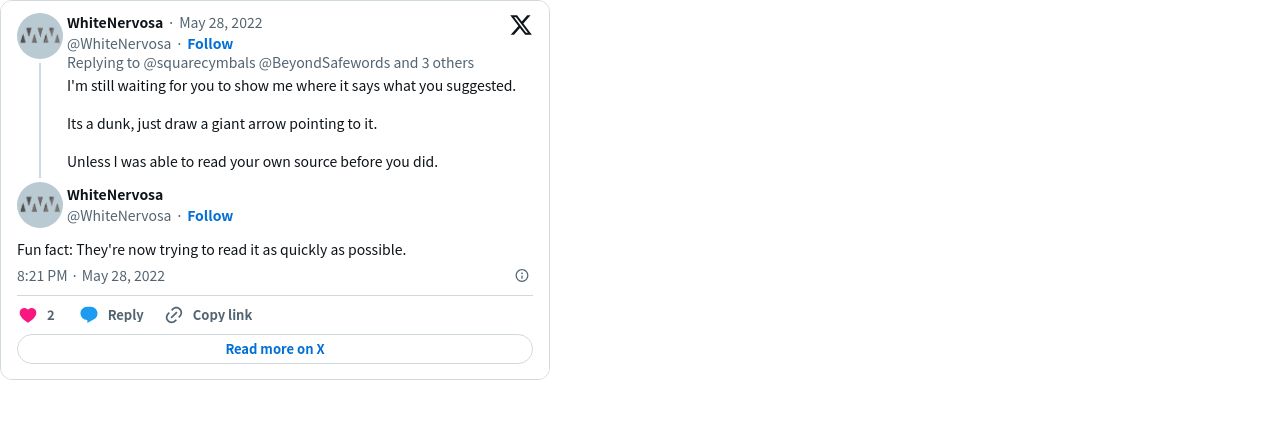Follow WhiteNervosa from the parent tweet

[210, 44]
